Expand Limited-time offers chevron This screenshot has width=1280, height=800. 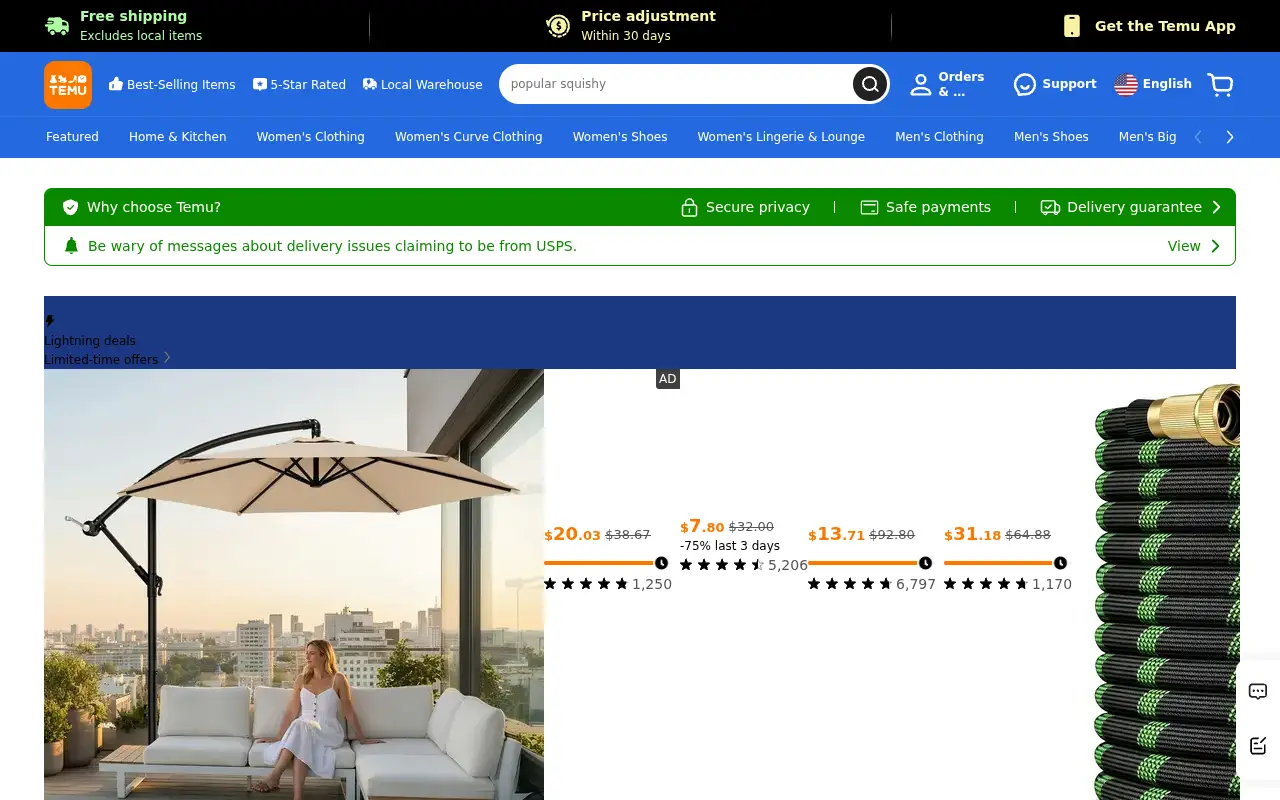pos(167,358)
